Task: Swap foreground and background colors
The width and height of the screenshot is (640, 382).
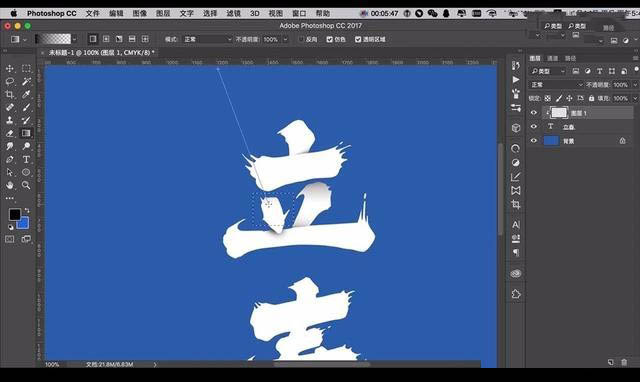Action: pyautogui.click(x=27, y=211)
